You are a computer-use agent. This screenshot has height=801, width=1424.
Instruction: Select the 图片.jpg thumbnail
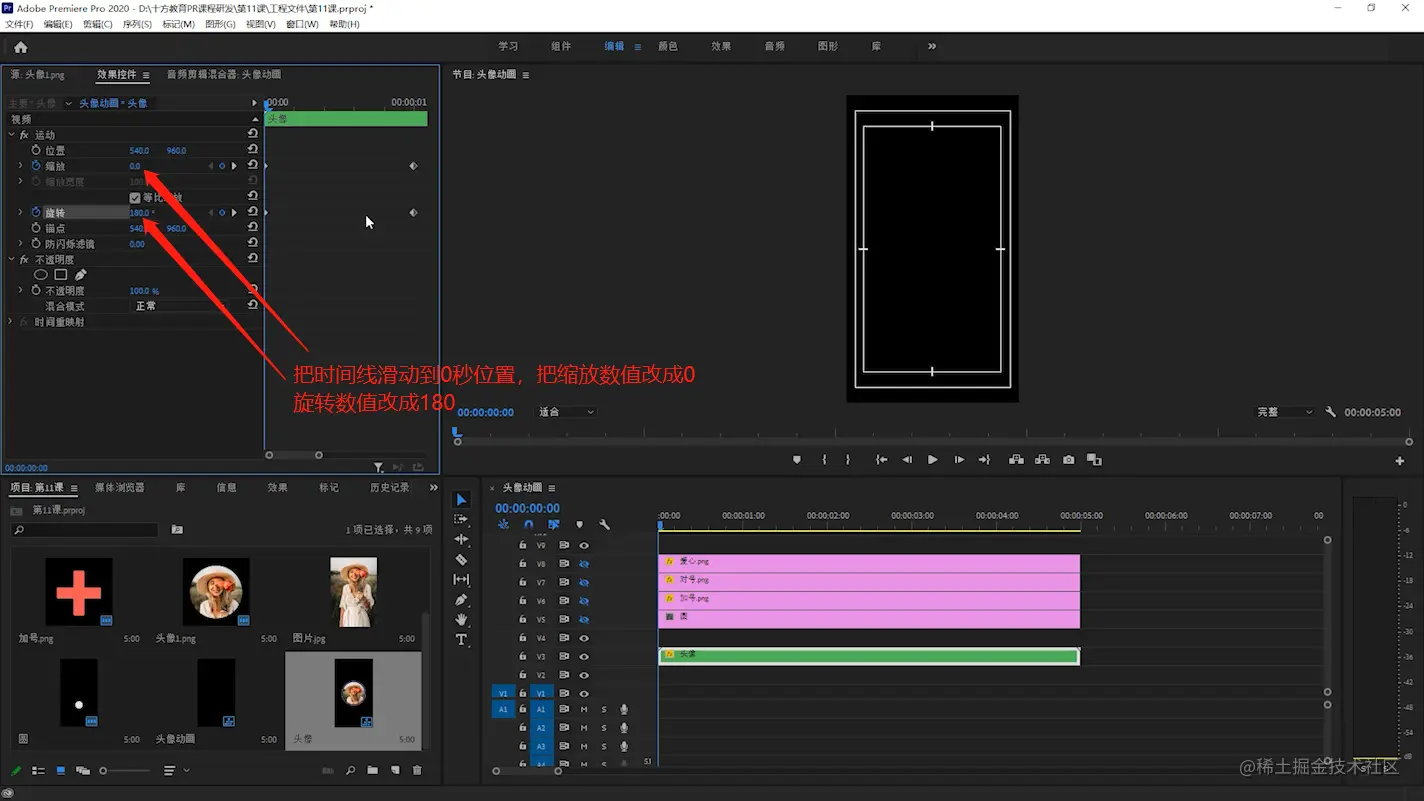click(353, 592)
